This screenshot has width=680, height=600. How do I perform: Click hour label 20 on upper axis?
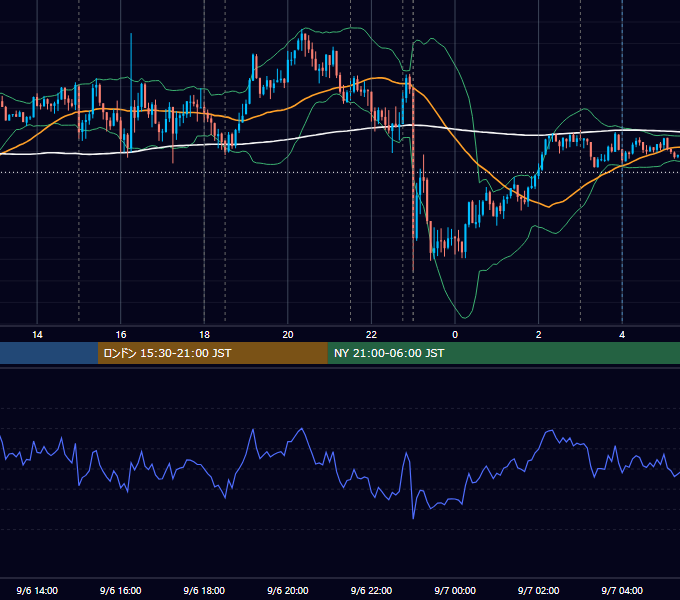[288, 335]
